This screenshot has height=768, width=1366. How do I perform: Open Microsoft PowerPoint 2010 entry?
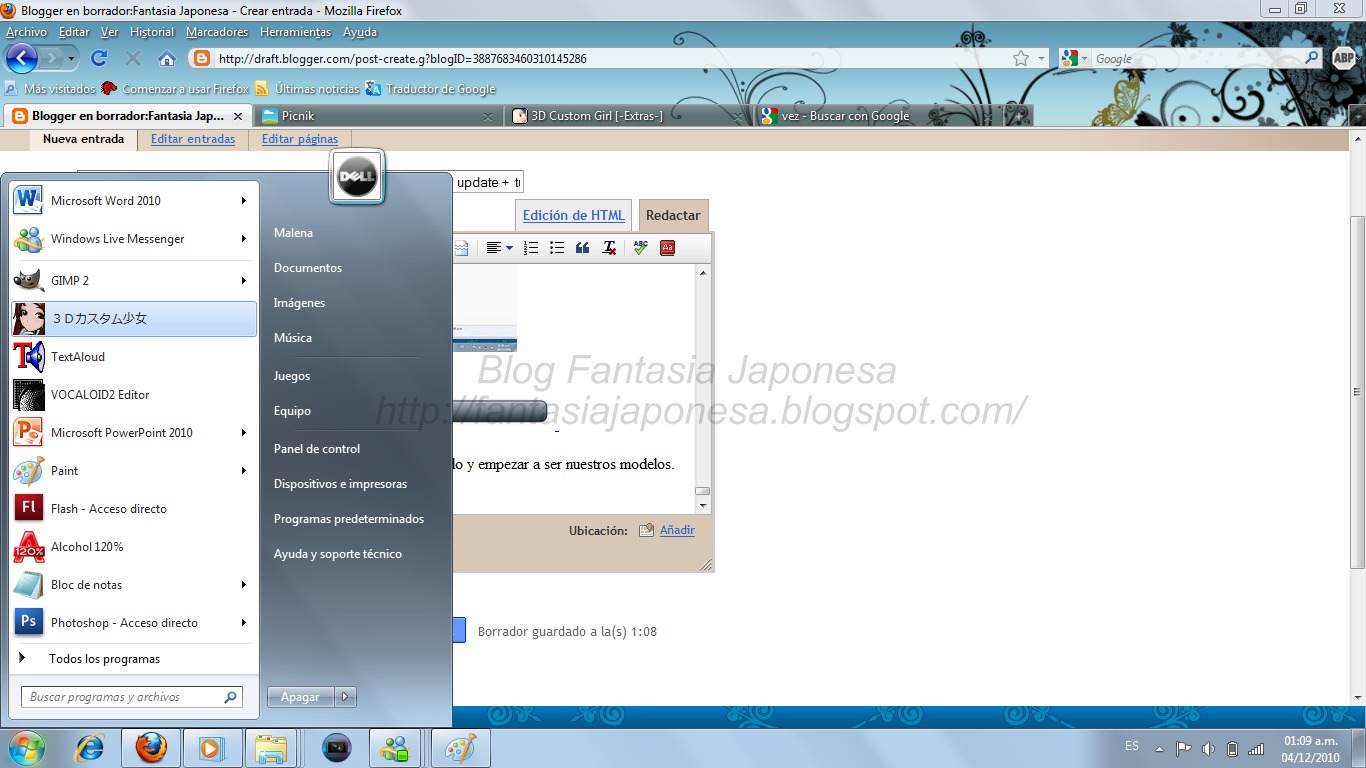(134, 433)
